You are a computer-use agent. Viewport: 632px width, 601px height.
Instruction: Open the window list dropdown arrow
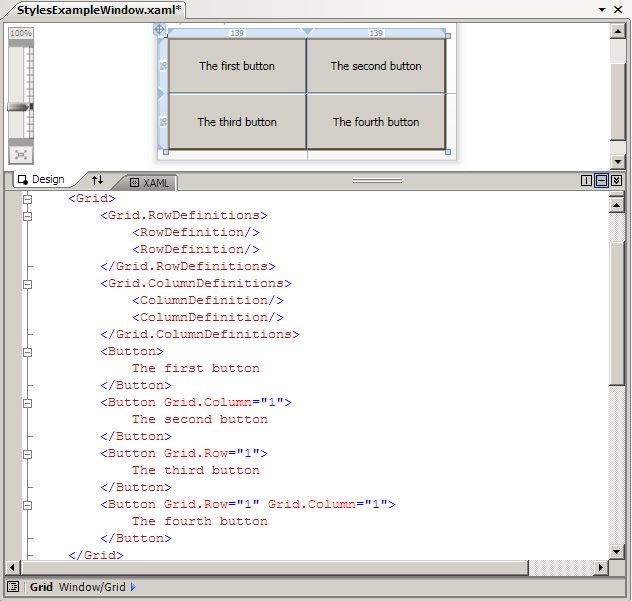coord(602,10)
